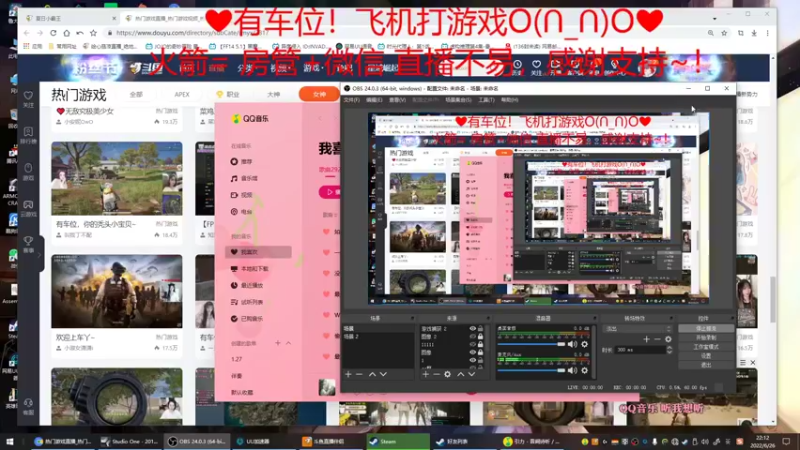The width and height of the screenshot is (800, 450).
Task: Mute microphone/Aux speaker icon
Action: click(572, 370)
